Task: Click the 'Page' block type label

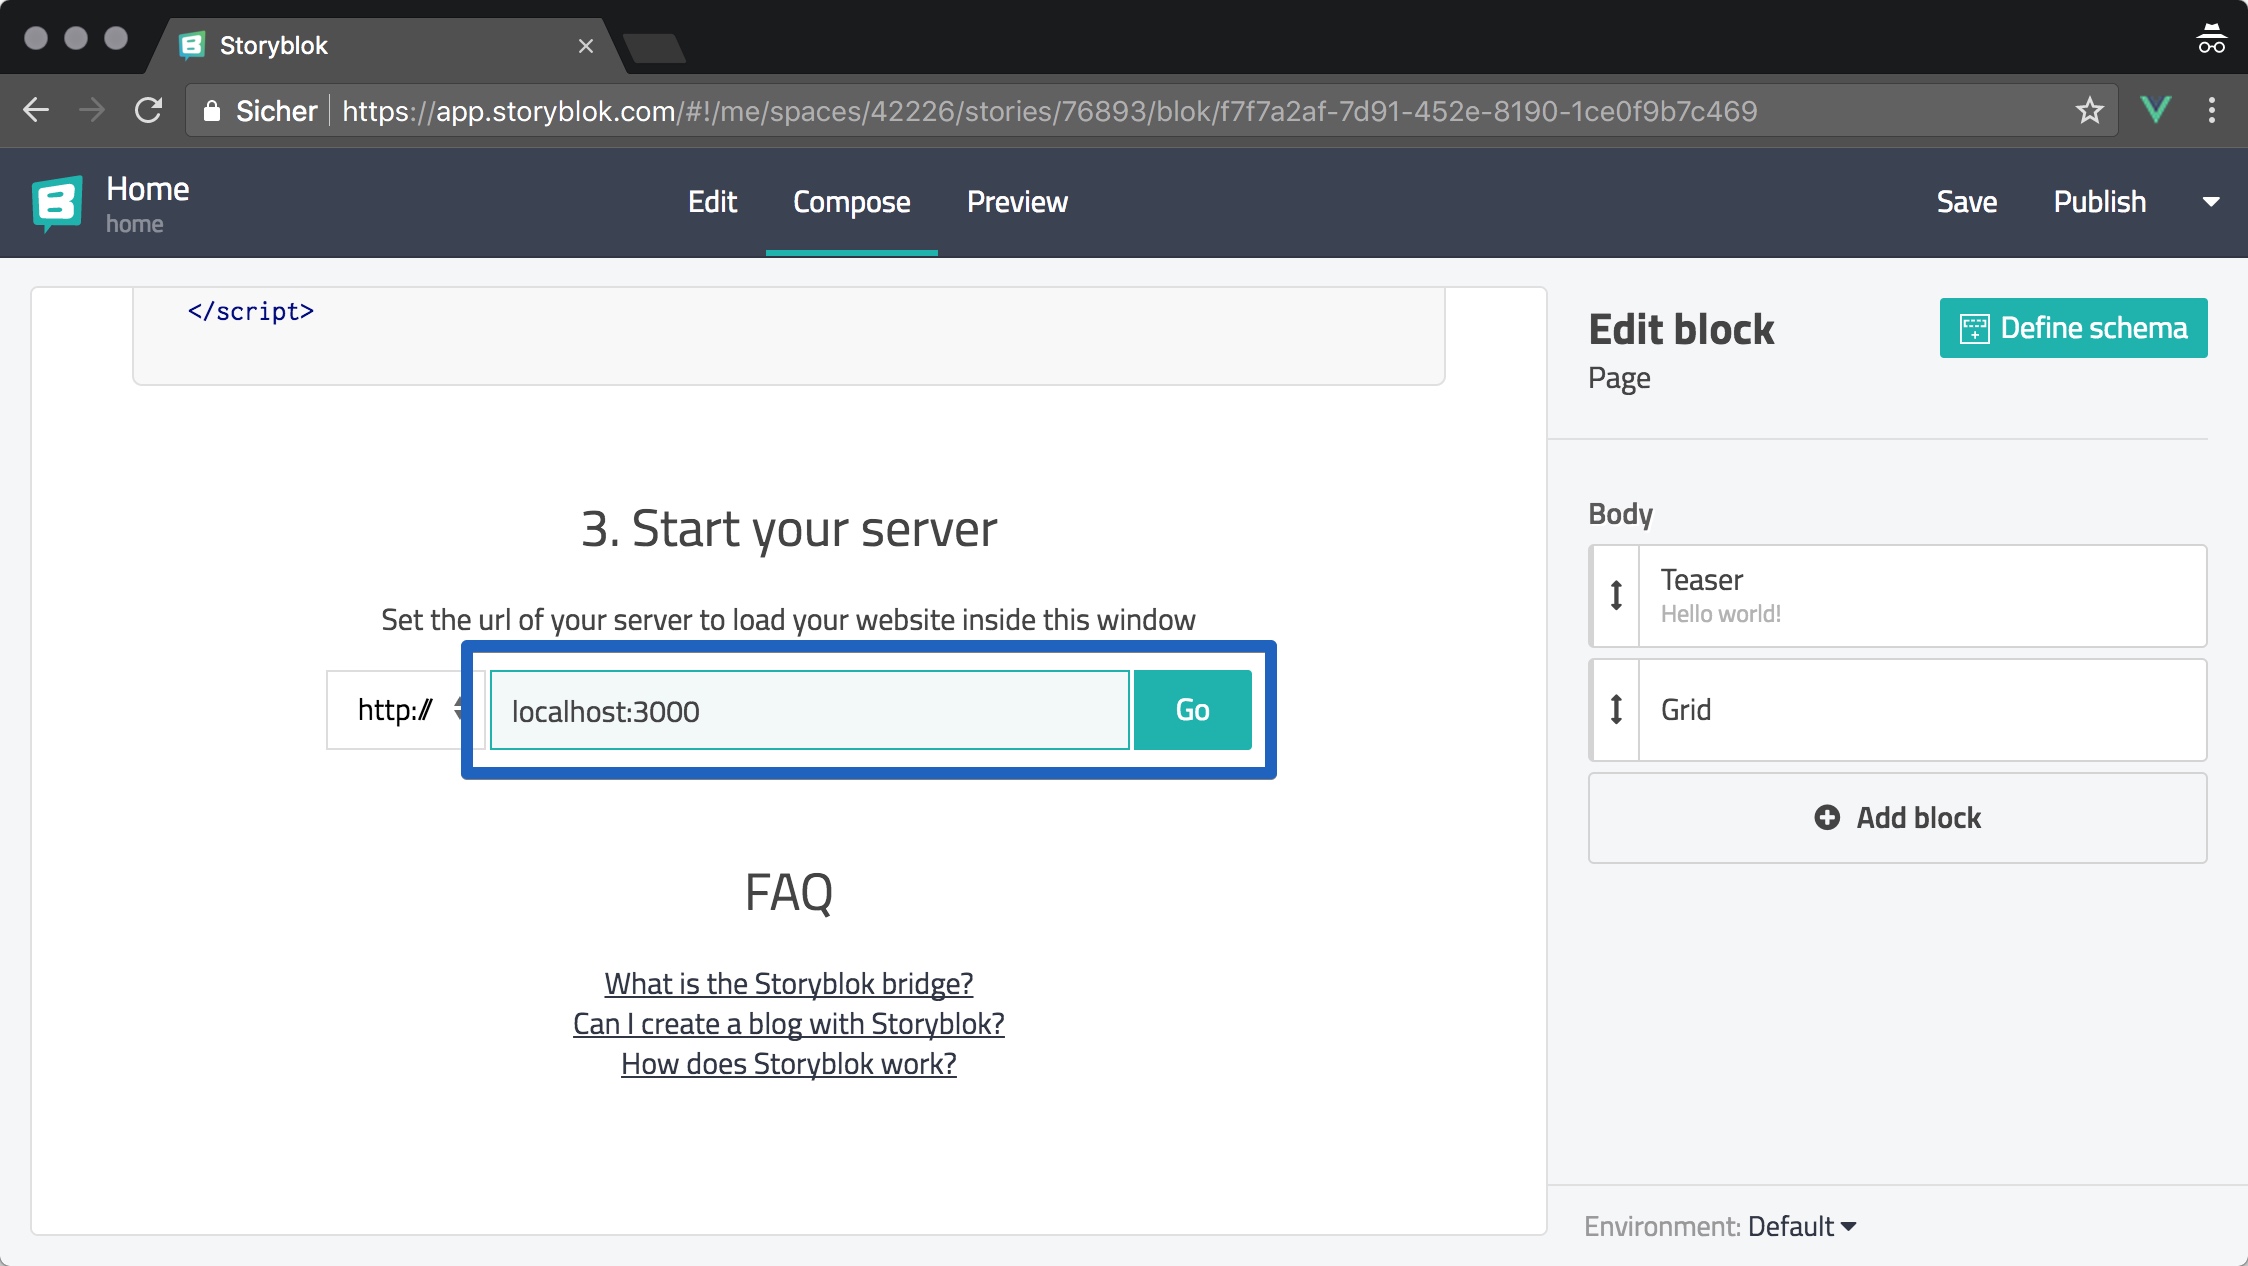Action: tap(1619, 379)
